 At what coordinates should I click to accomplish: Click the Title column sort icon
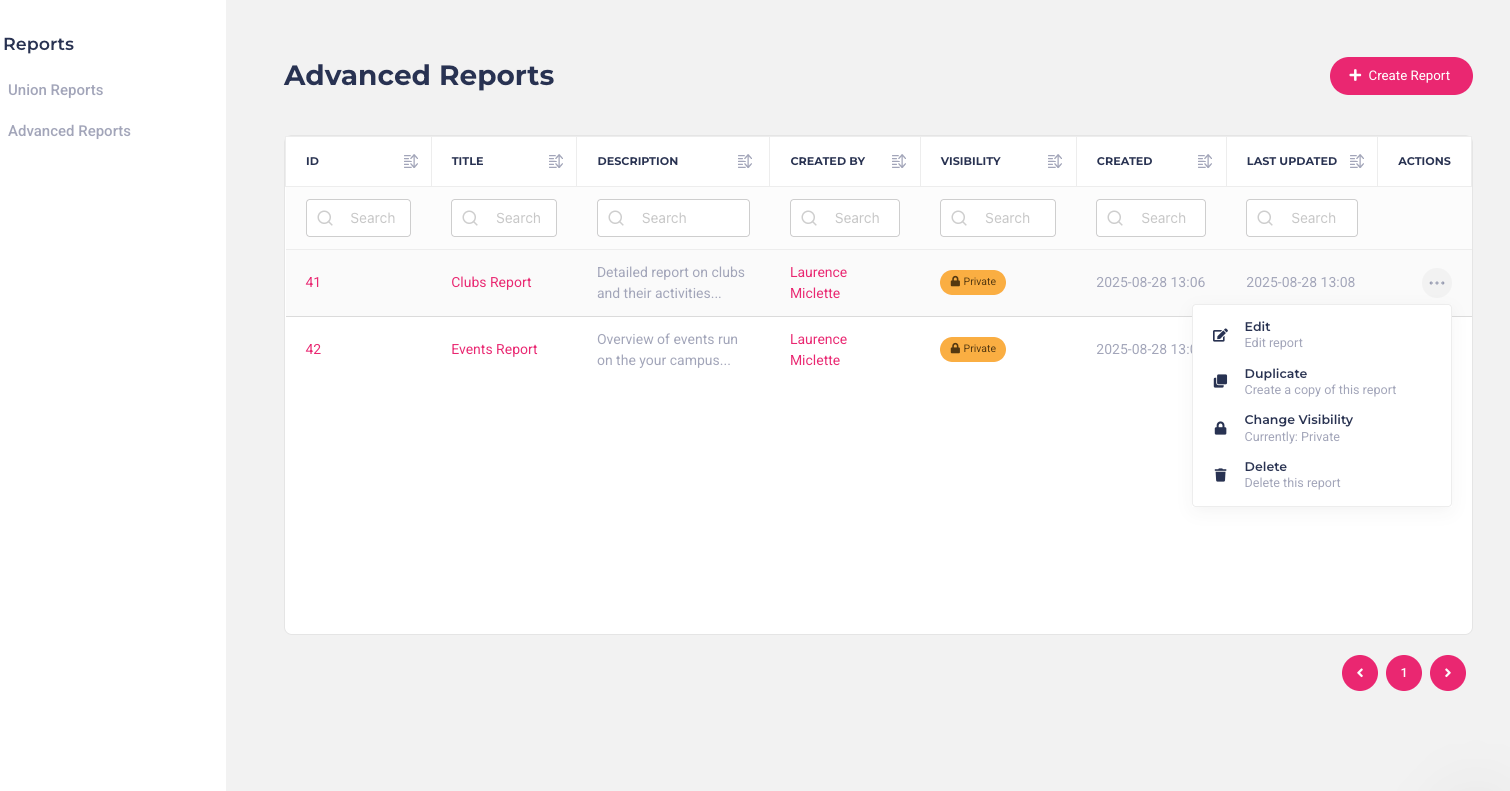click(x=556, y=161)
